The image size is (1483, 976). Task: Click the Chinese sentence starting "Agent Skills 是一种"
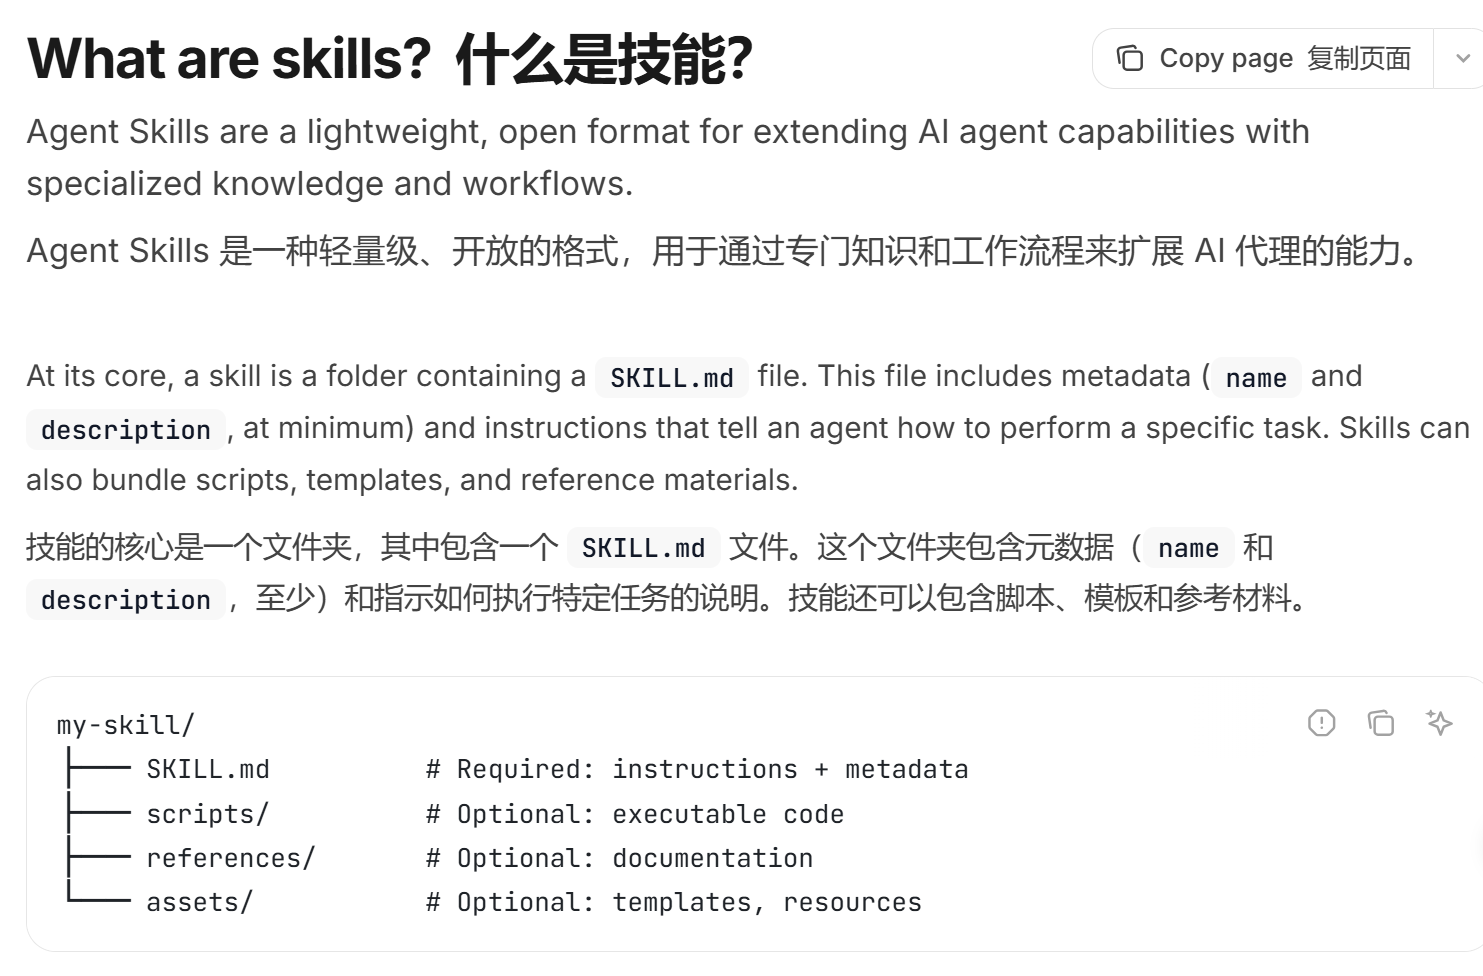pos(723,250)
